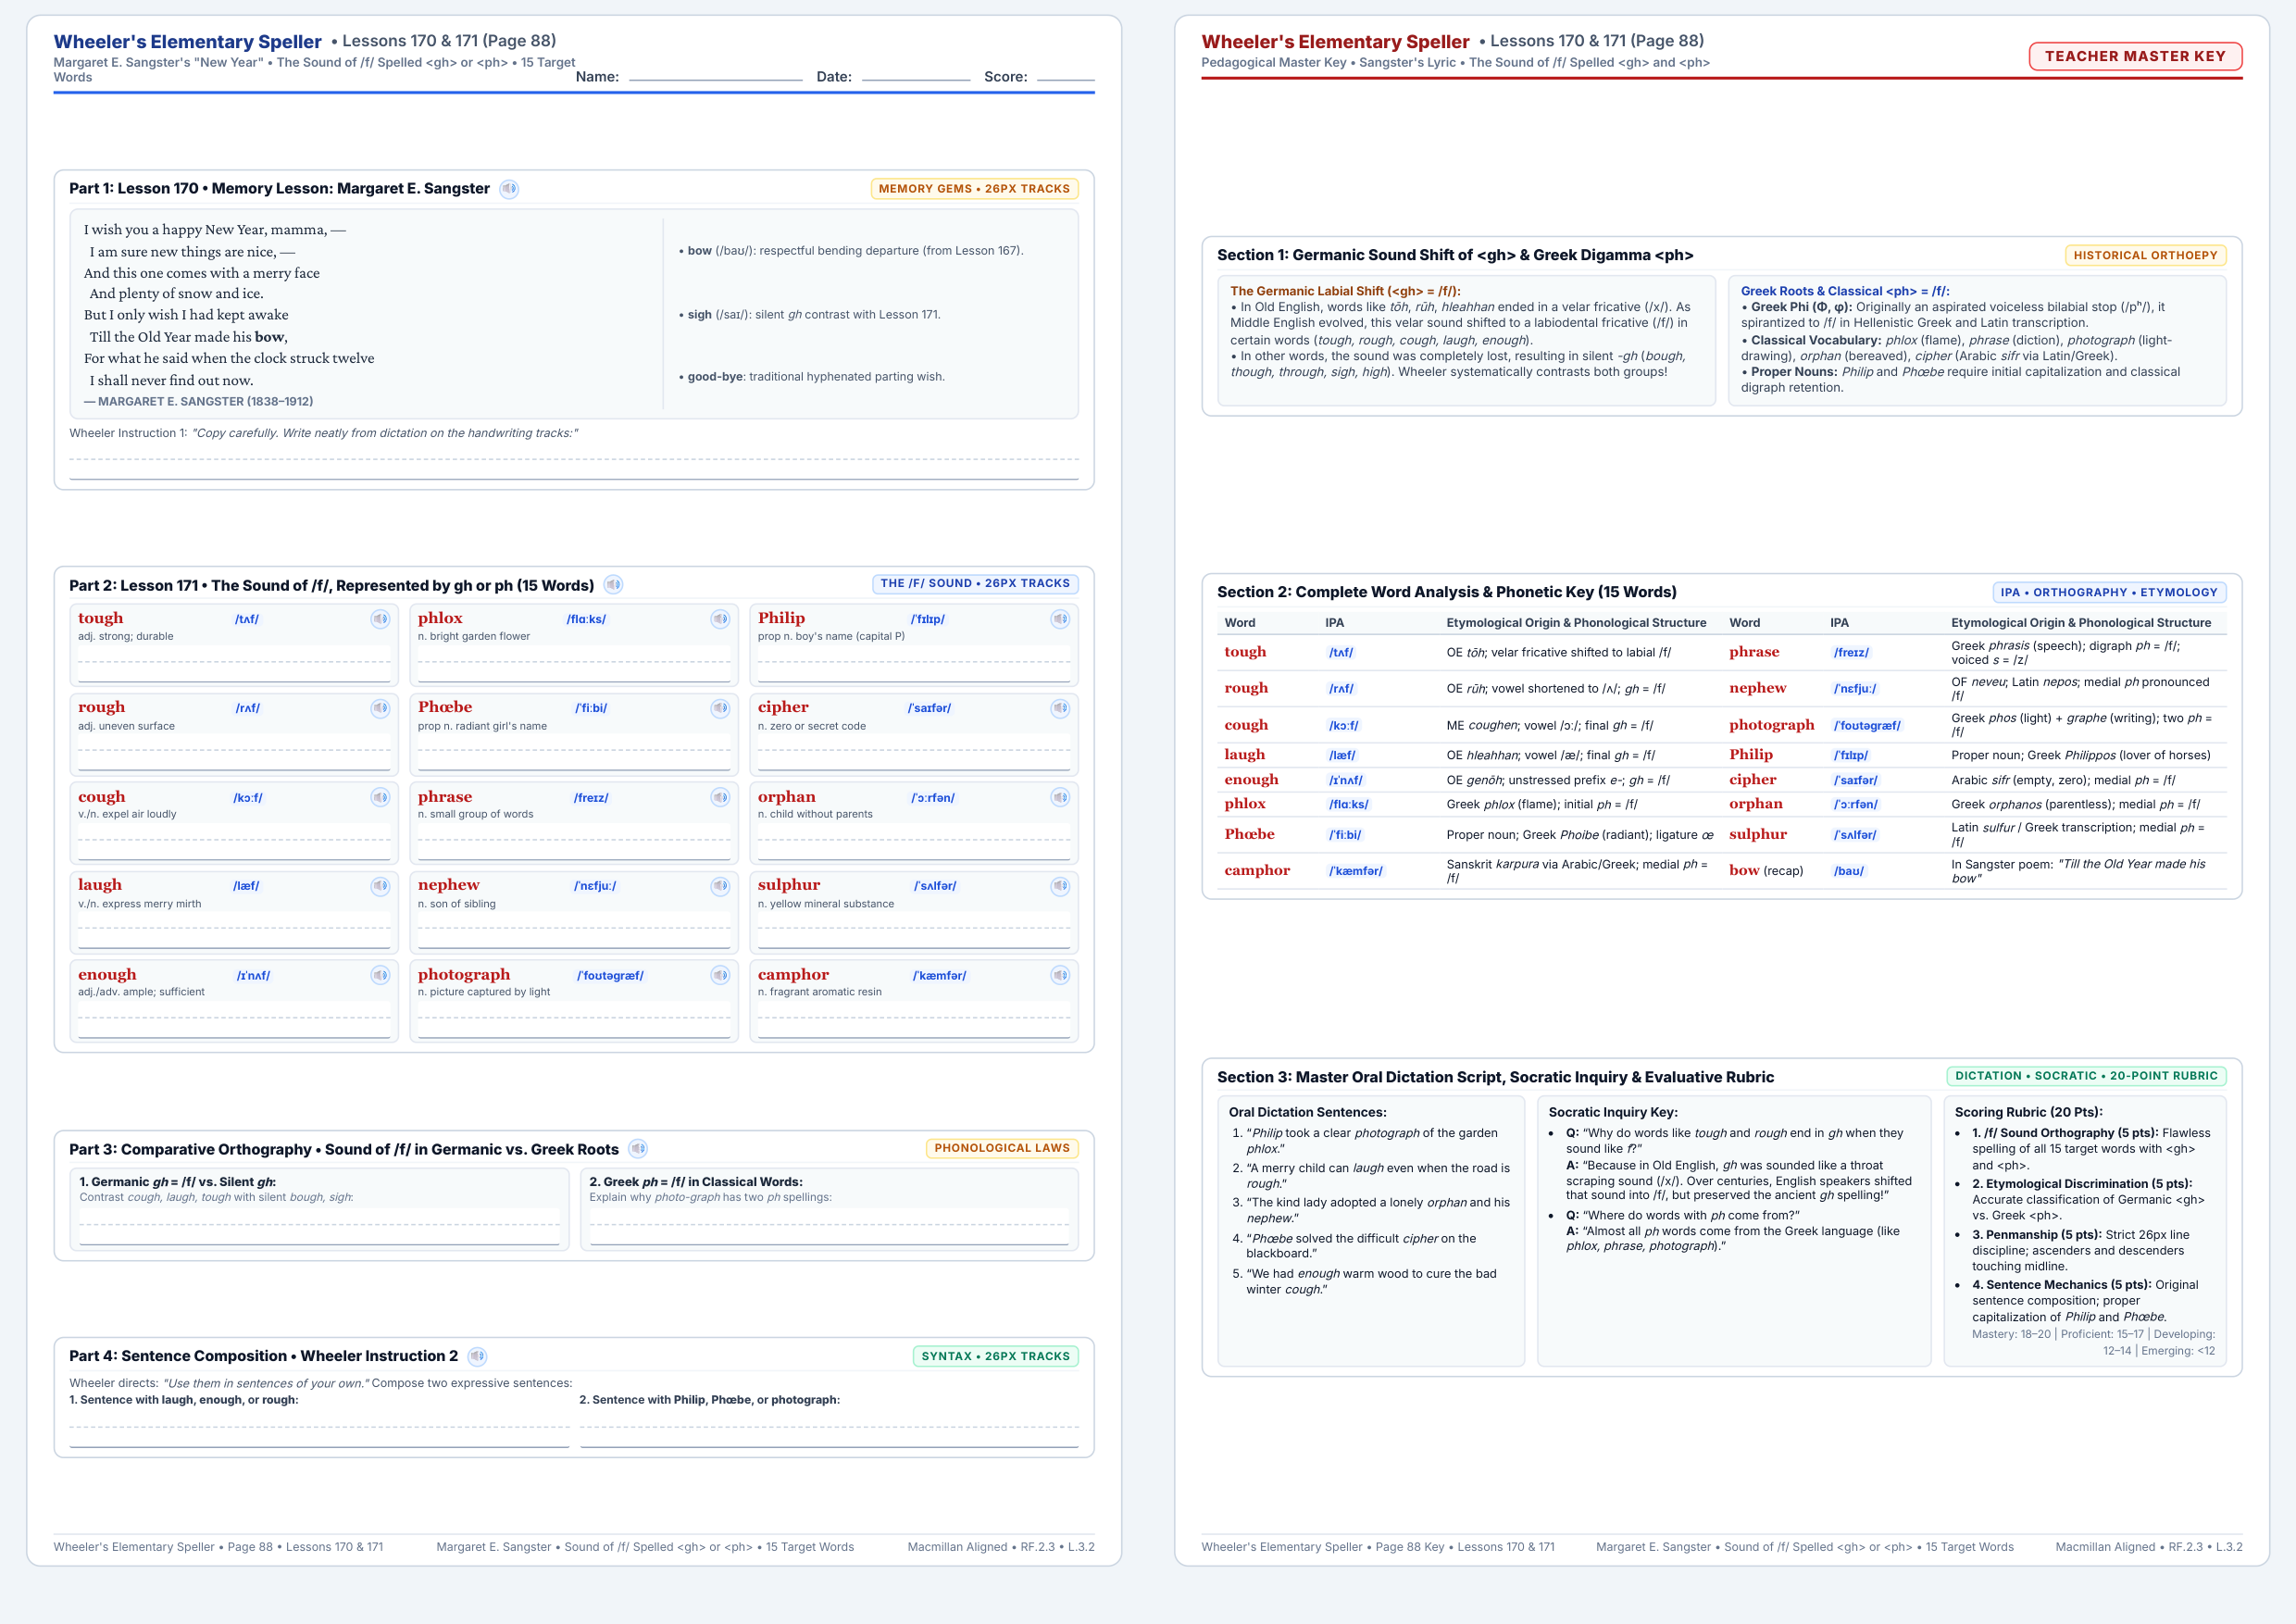
Task: Click the line for sentence with laugh, enough, rough
Action: (x=319, y=1429)
